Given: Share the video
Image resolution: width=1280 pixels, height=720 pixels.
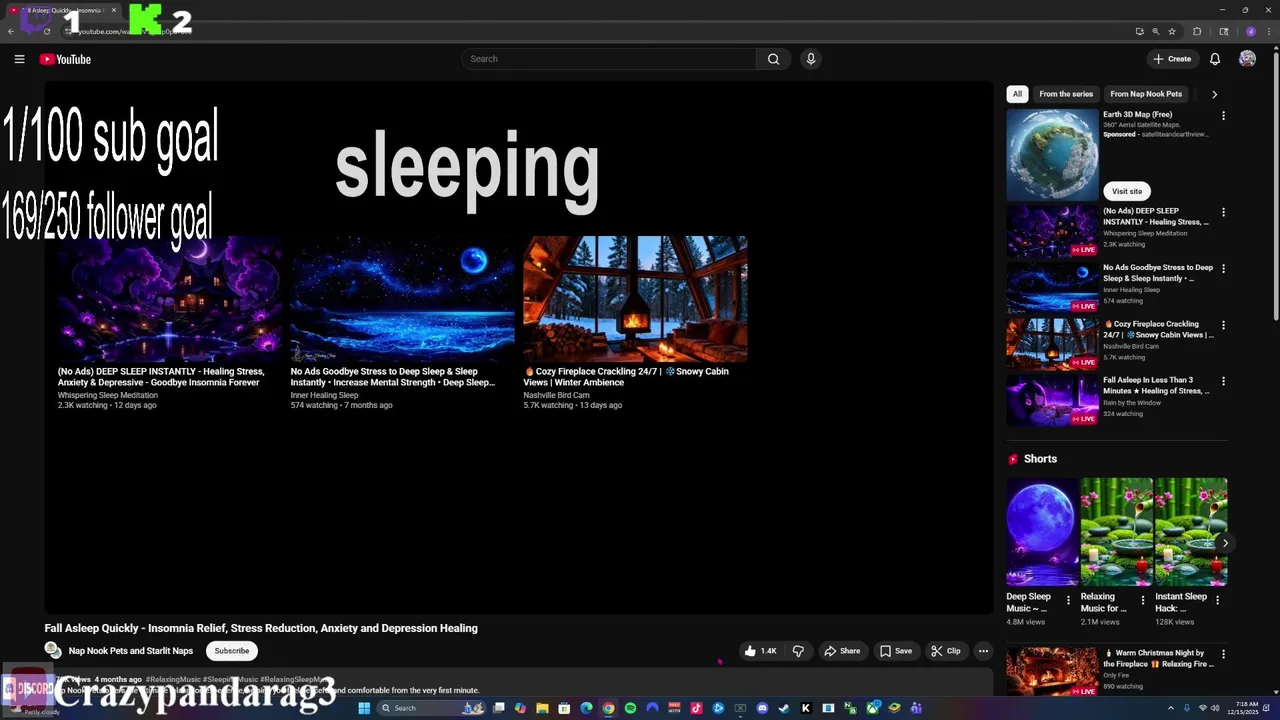Looking at the screenshot, I should 842,651.
